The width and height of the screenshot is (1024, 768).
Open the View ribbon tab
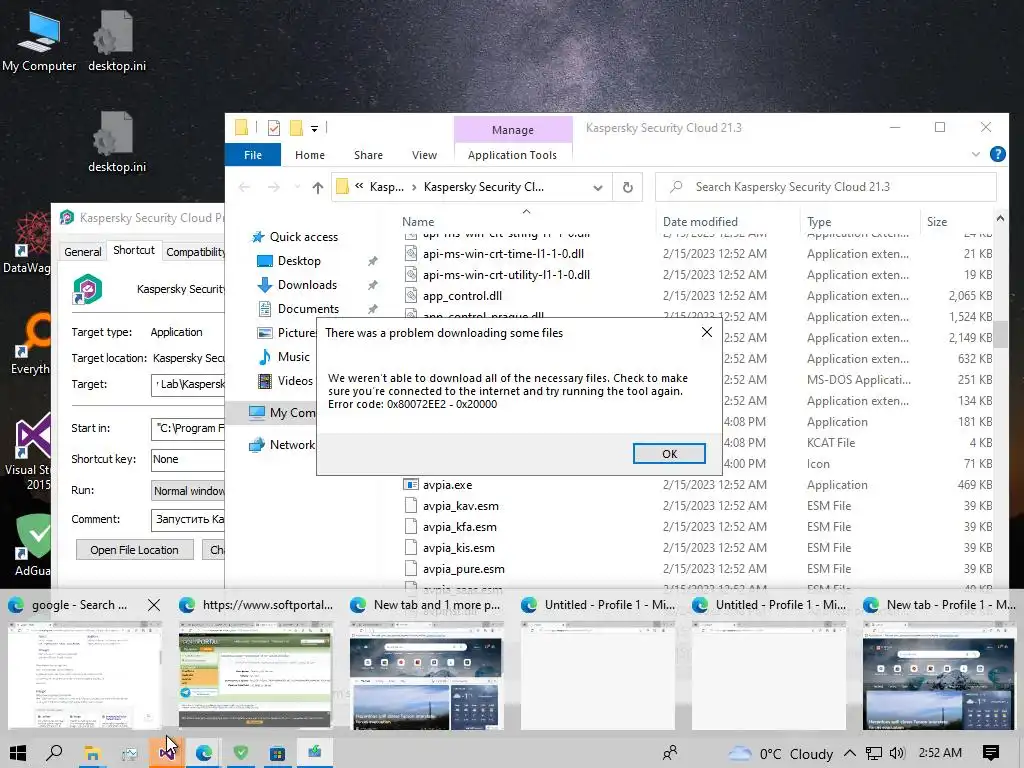point(424,155)
